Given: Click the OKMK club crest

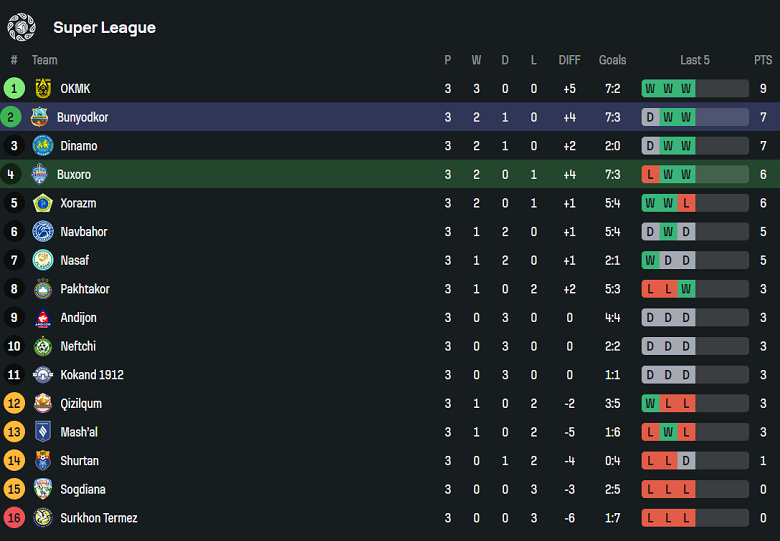Looking at the screenshot, I should click(43, 88).
